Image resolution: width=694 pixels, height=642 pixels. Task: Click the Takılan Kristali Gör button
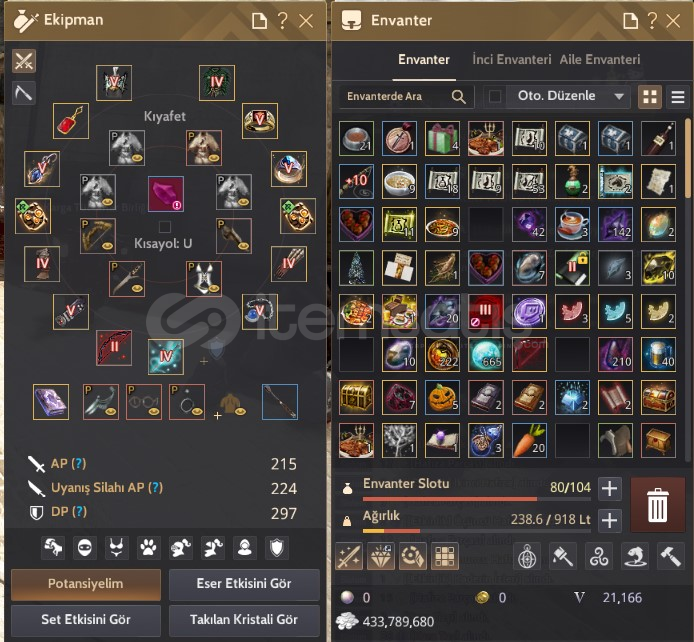[244, 619]
